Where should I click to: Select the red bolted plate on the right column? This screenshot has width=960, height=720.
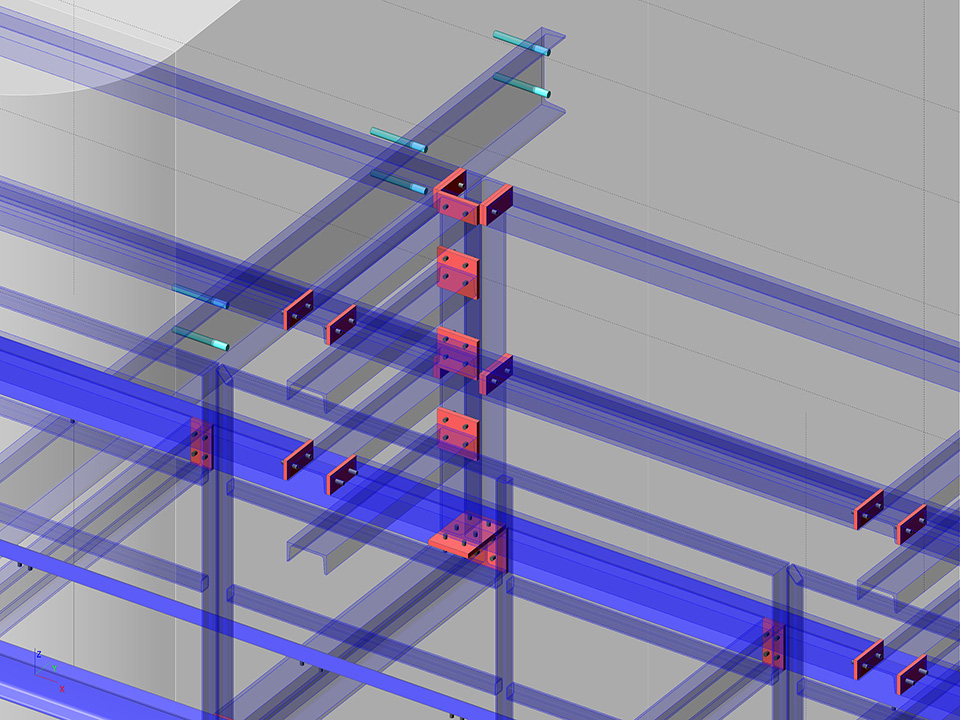pyautogui.click(x=773, y=642)
